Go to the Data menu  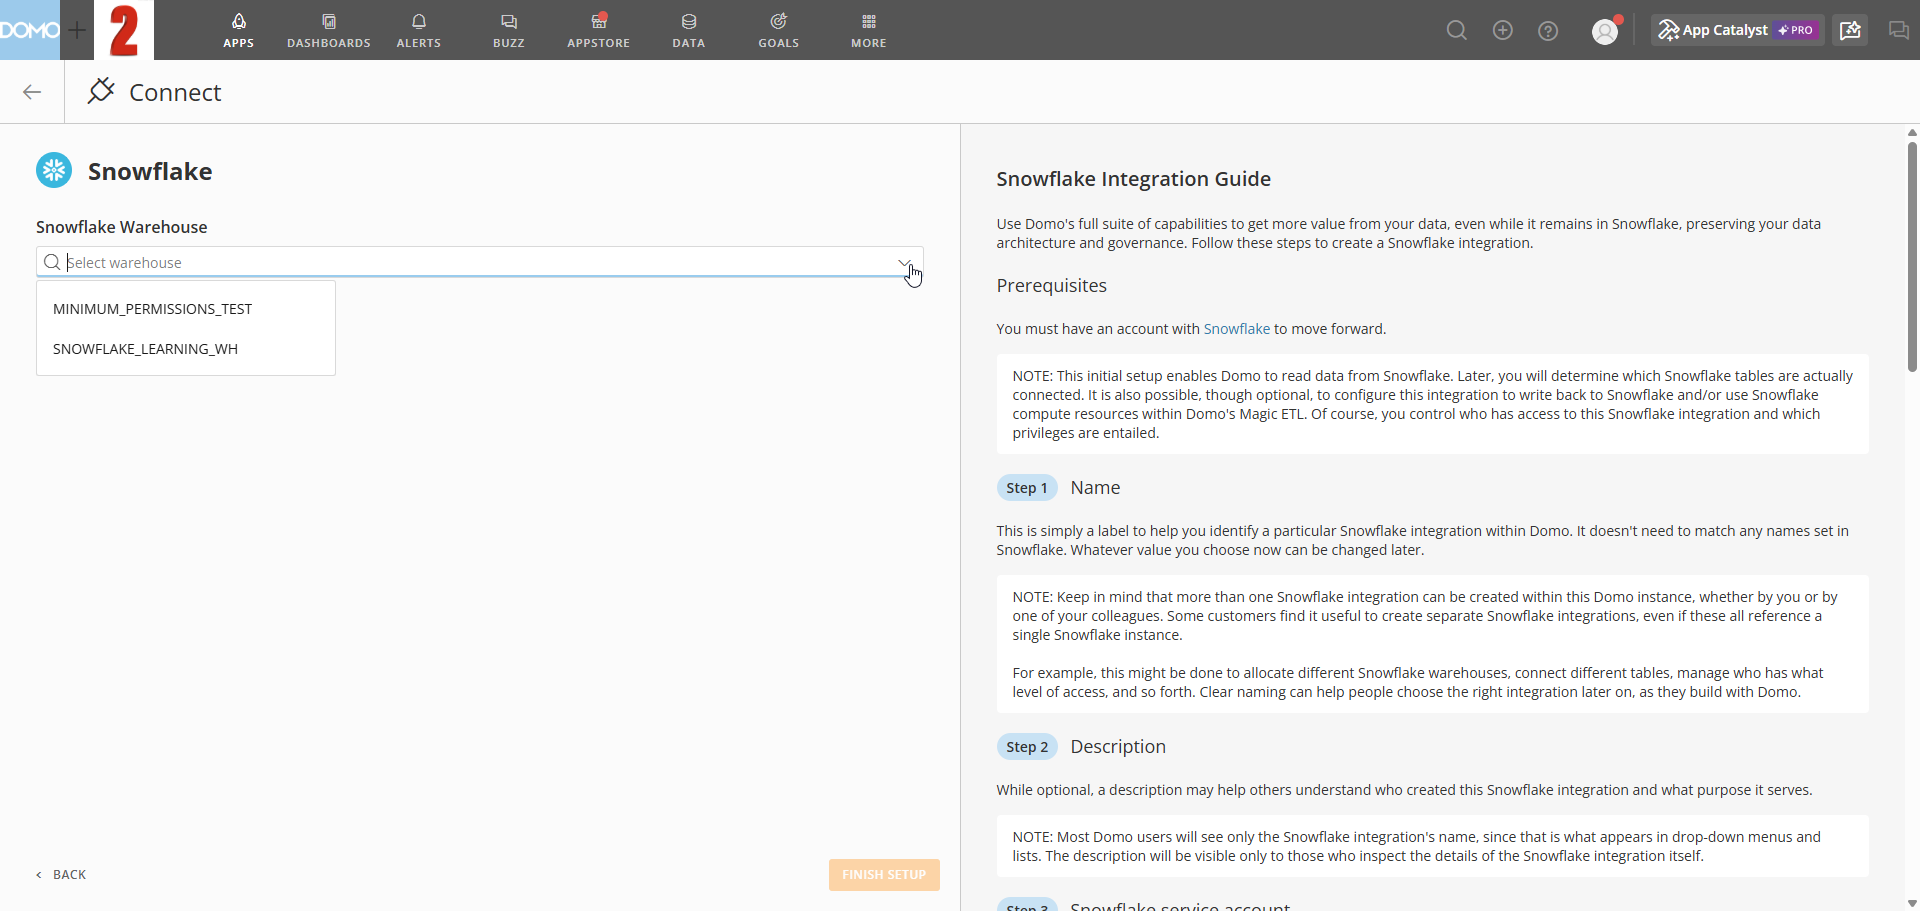(689, 30)
